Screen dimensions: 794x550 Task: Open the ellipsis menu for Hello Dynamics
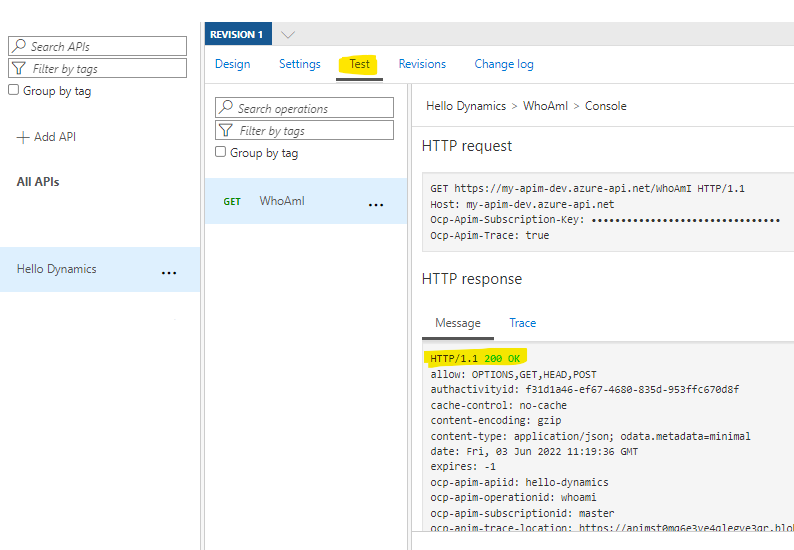tap(169, 272)
